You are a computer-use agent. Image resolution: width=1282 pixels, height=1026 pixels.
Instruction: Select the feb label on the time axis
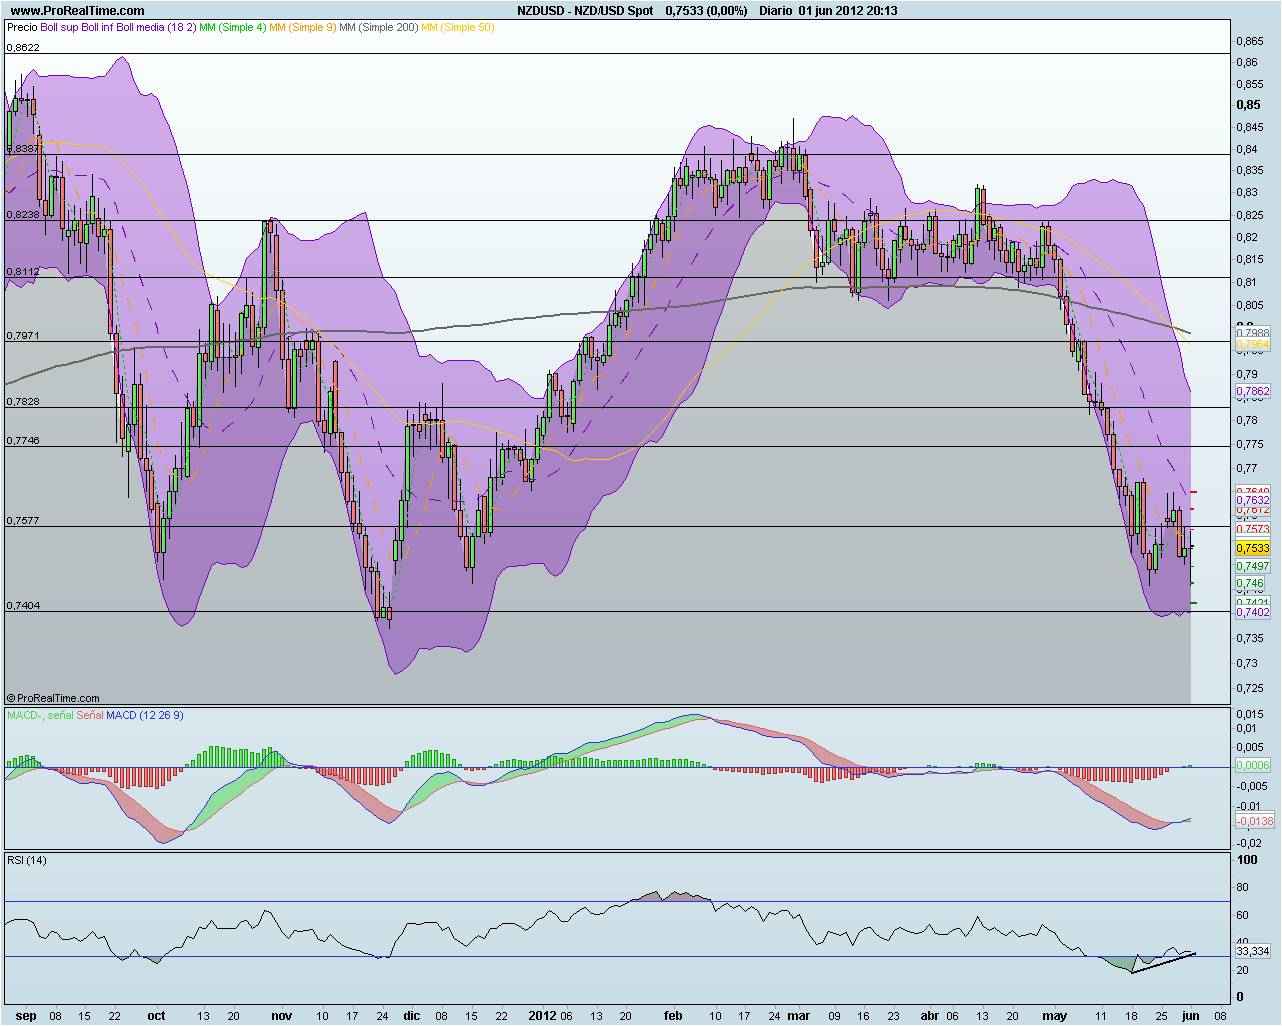click(x=673, y=1014)
